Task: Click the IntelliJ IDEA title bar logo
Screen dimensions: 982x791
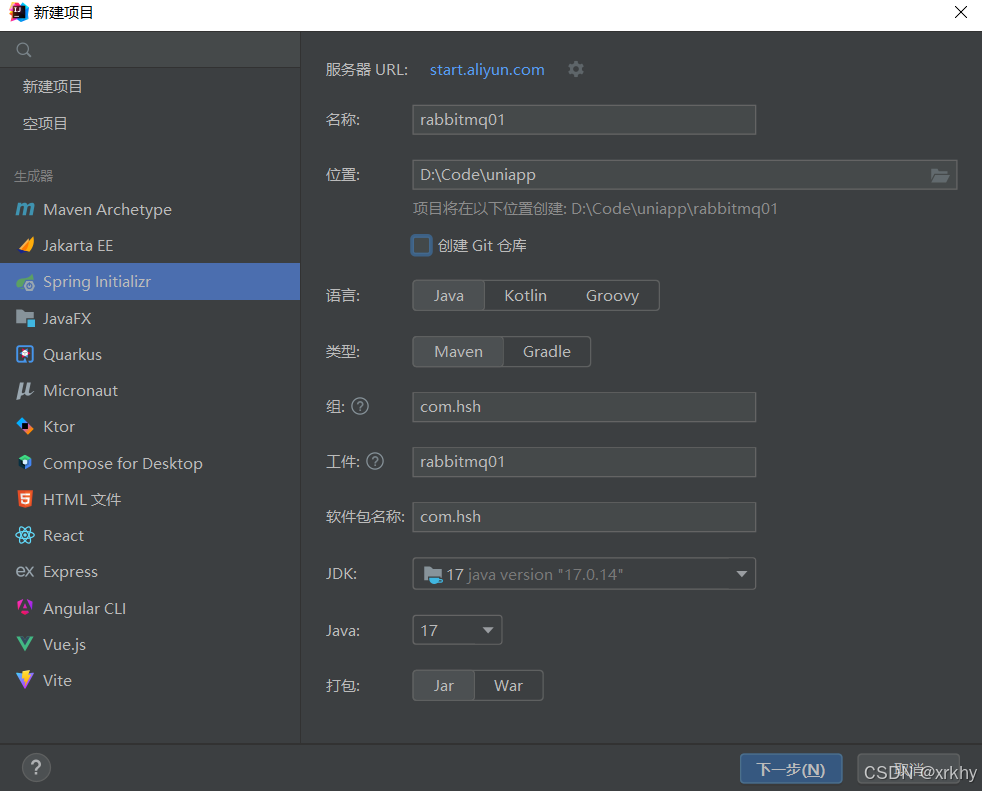Action: click(19, 12)
